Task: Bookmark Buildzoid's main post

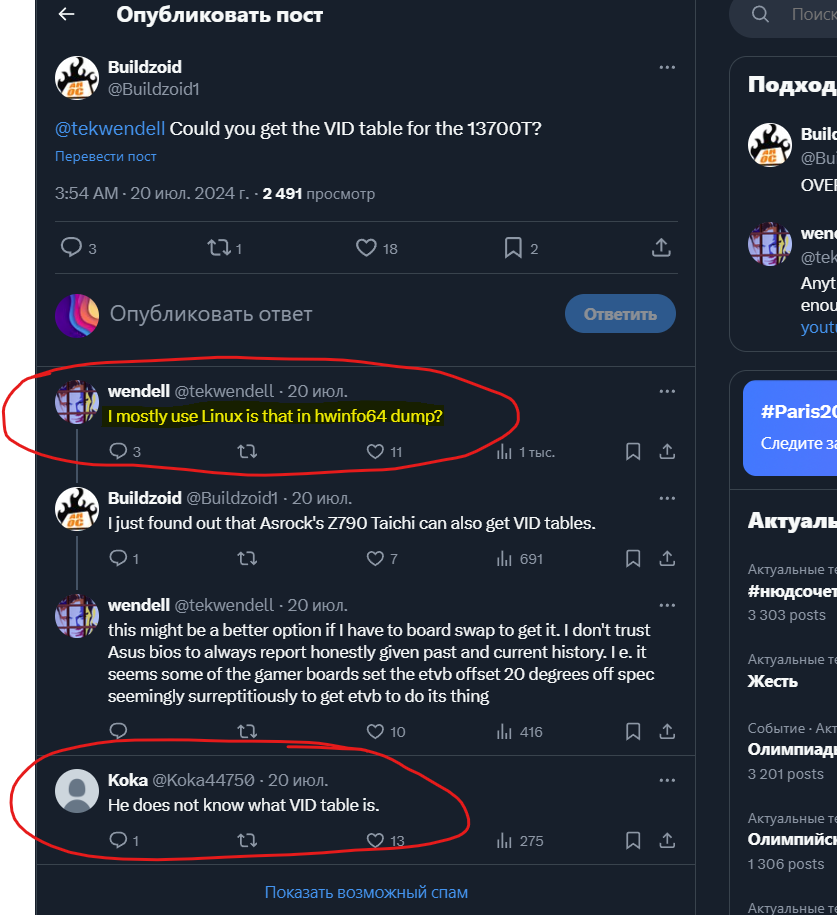Action: (513, 247)
